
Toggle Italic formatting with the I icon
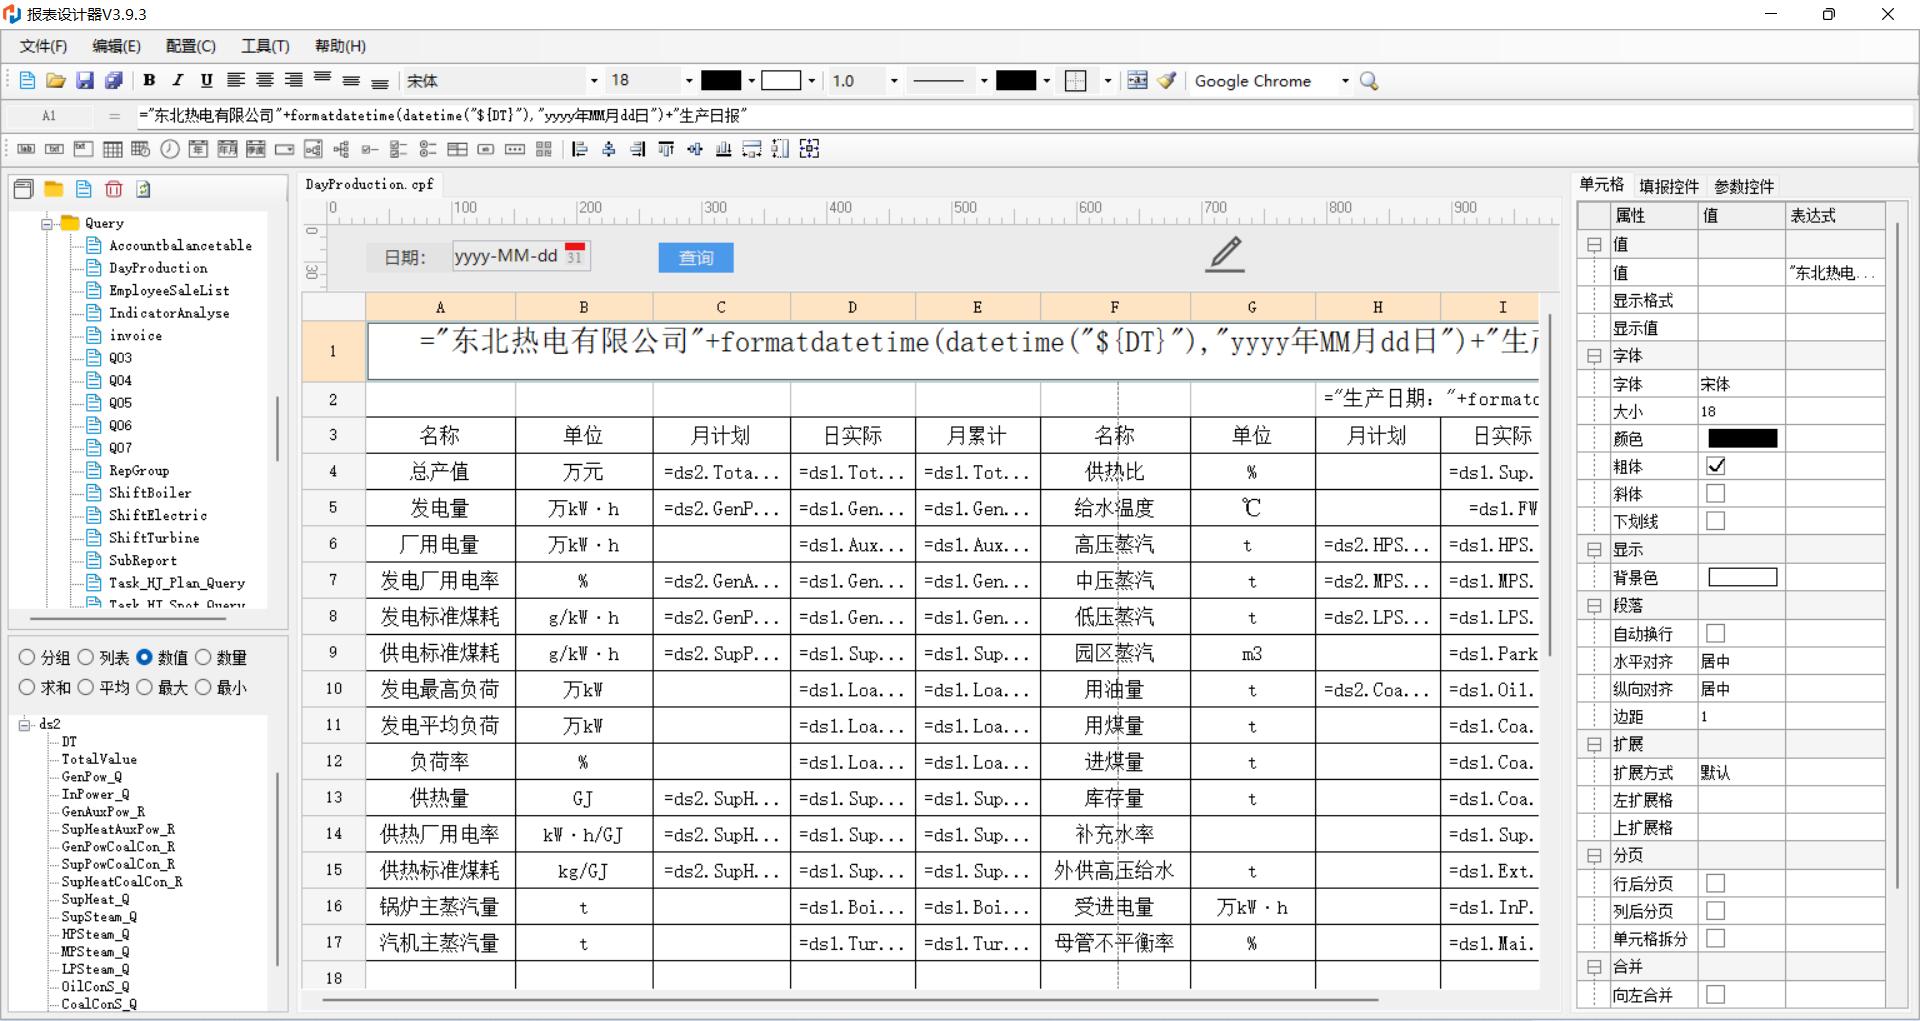click(178, 81)
